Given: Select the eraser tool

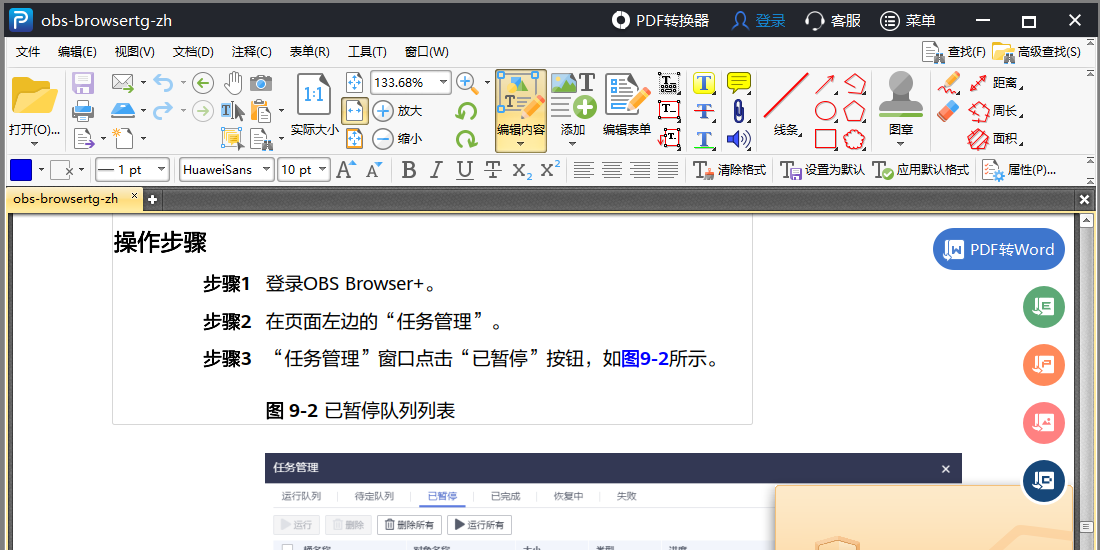Looking at the screenshot, I should click(948, 111).
